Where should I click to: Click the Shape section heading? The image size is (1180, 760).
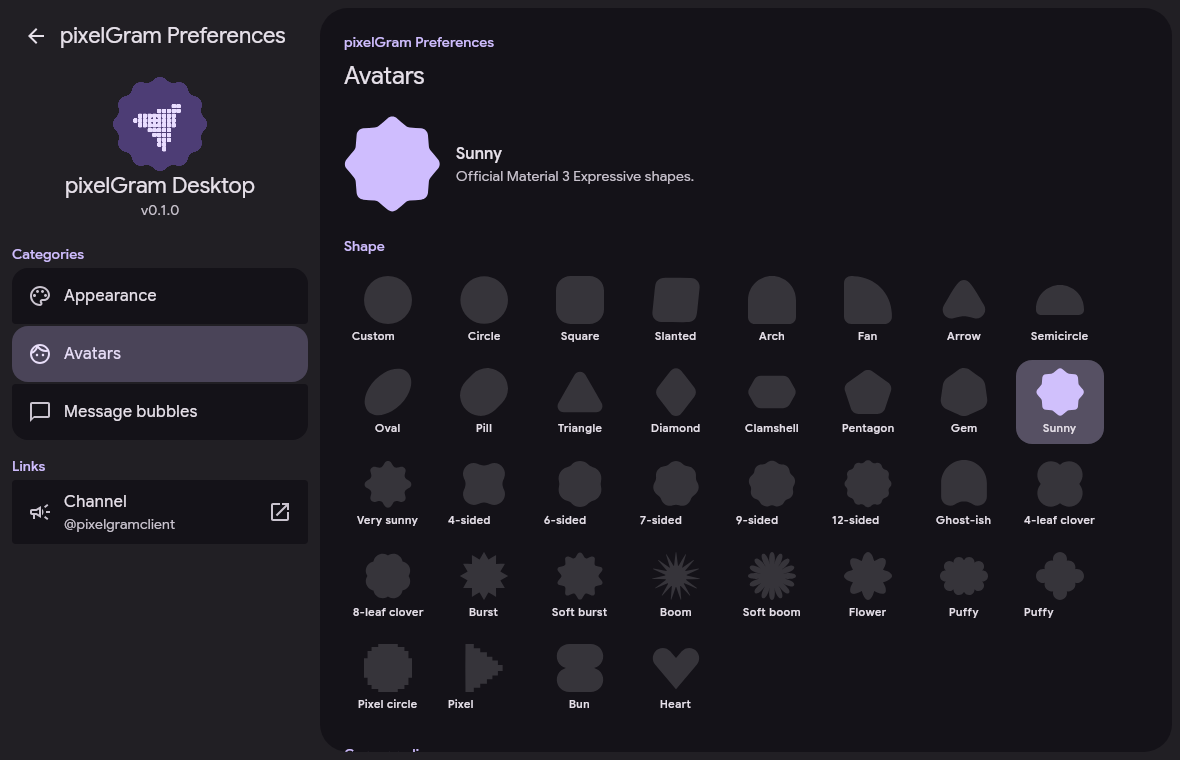tap(364, 247)
